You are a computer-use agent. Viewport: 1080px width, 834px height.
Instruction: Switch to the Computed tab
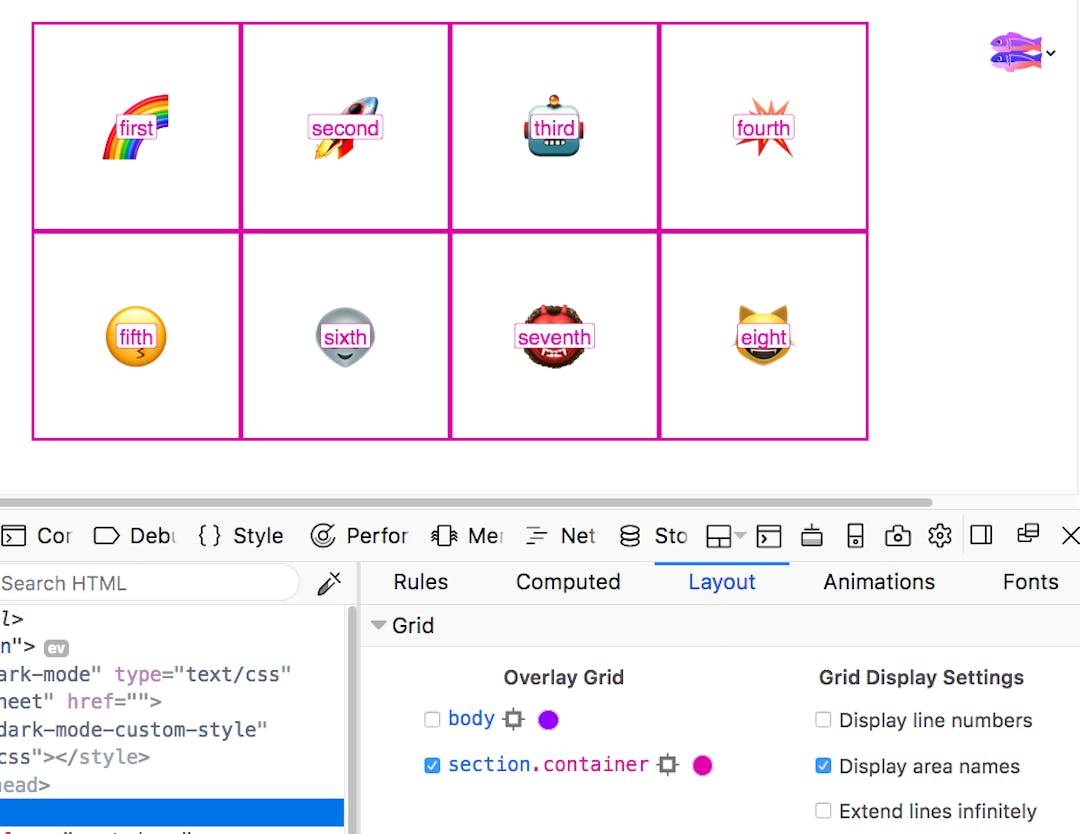(x=567, y=582)
